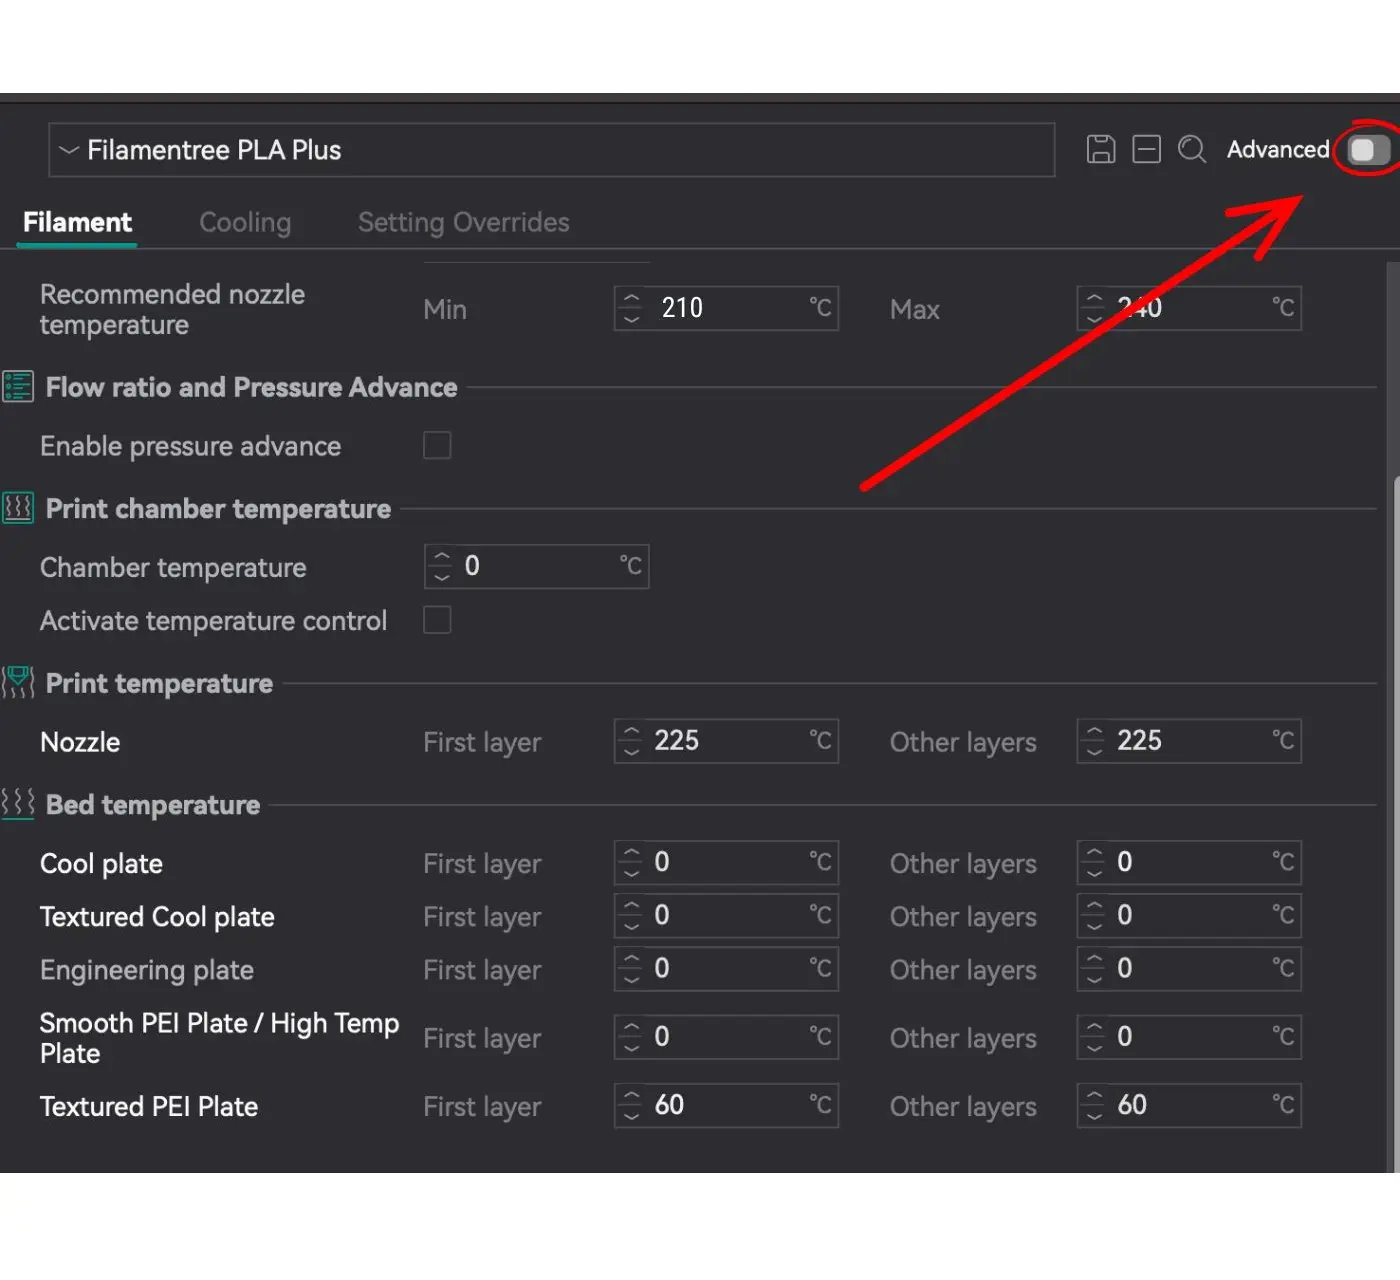1400x1280 pixels.
Task: Click the Nozzle other layers temperature field
Action: (x=1190, y=741)
